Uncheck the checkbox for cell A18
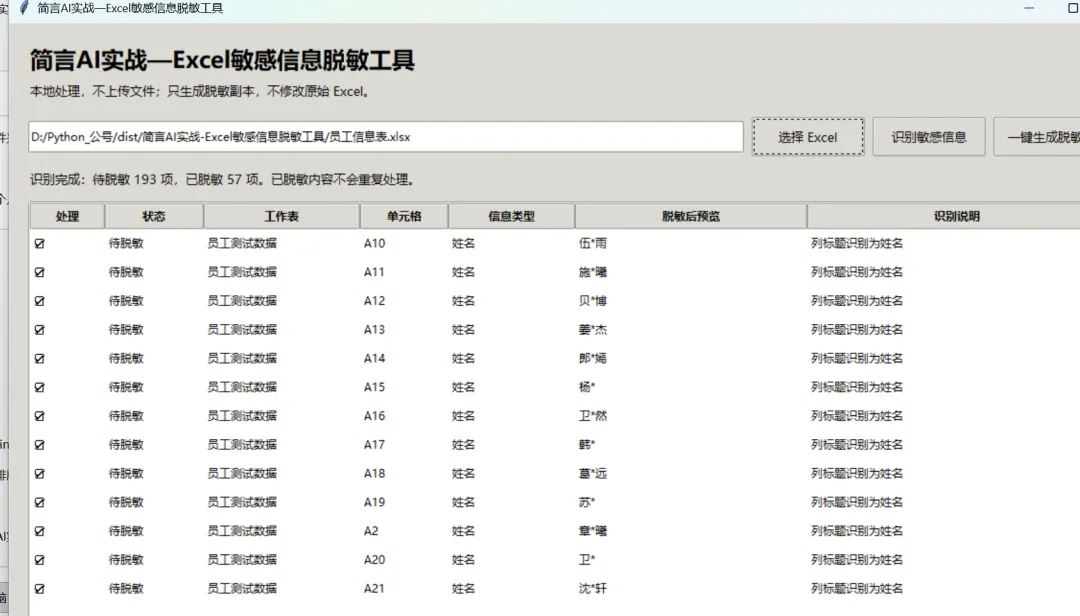Image resolution: width=1080 pixels, height=616 pixels. coord(39,473)
